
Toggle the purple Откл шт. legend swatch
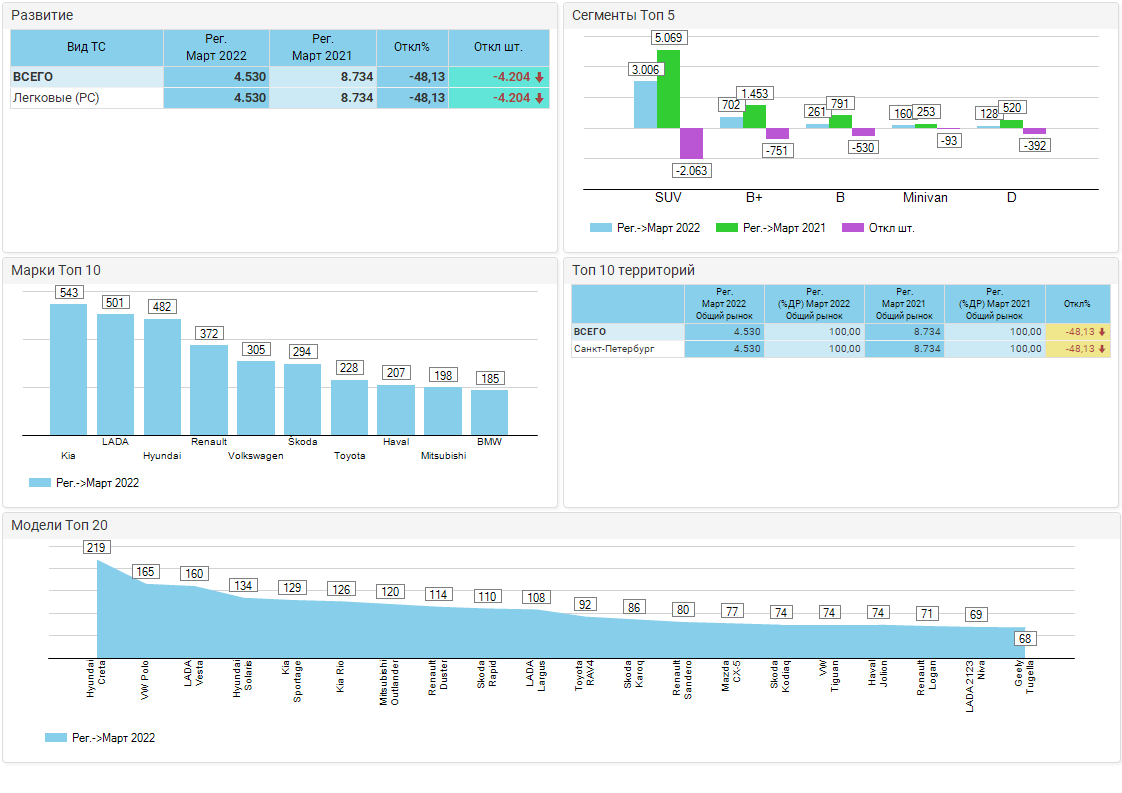point(852,228)
